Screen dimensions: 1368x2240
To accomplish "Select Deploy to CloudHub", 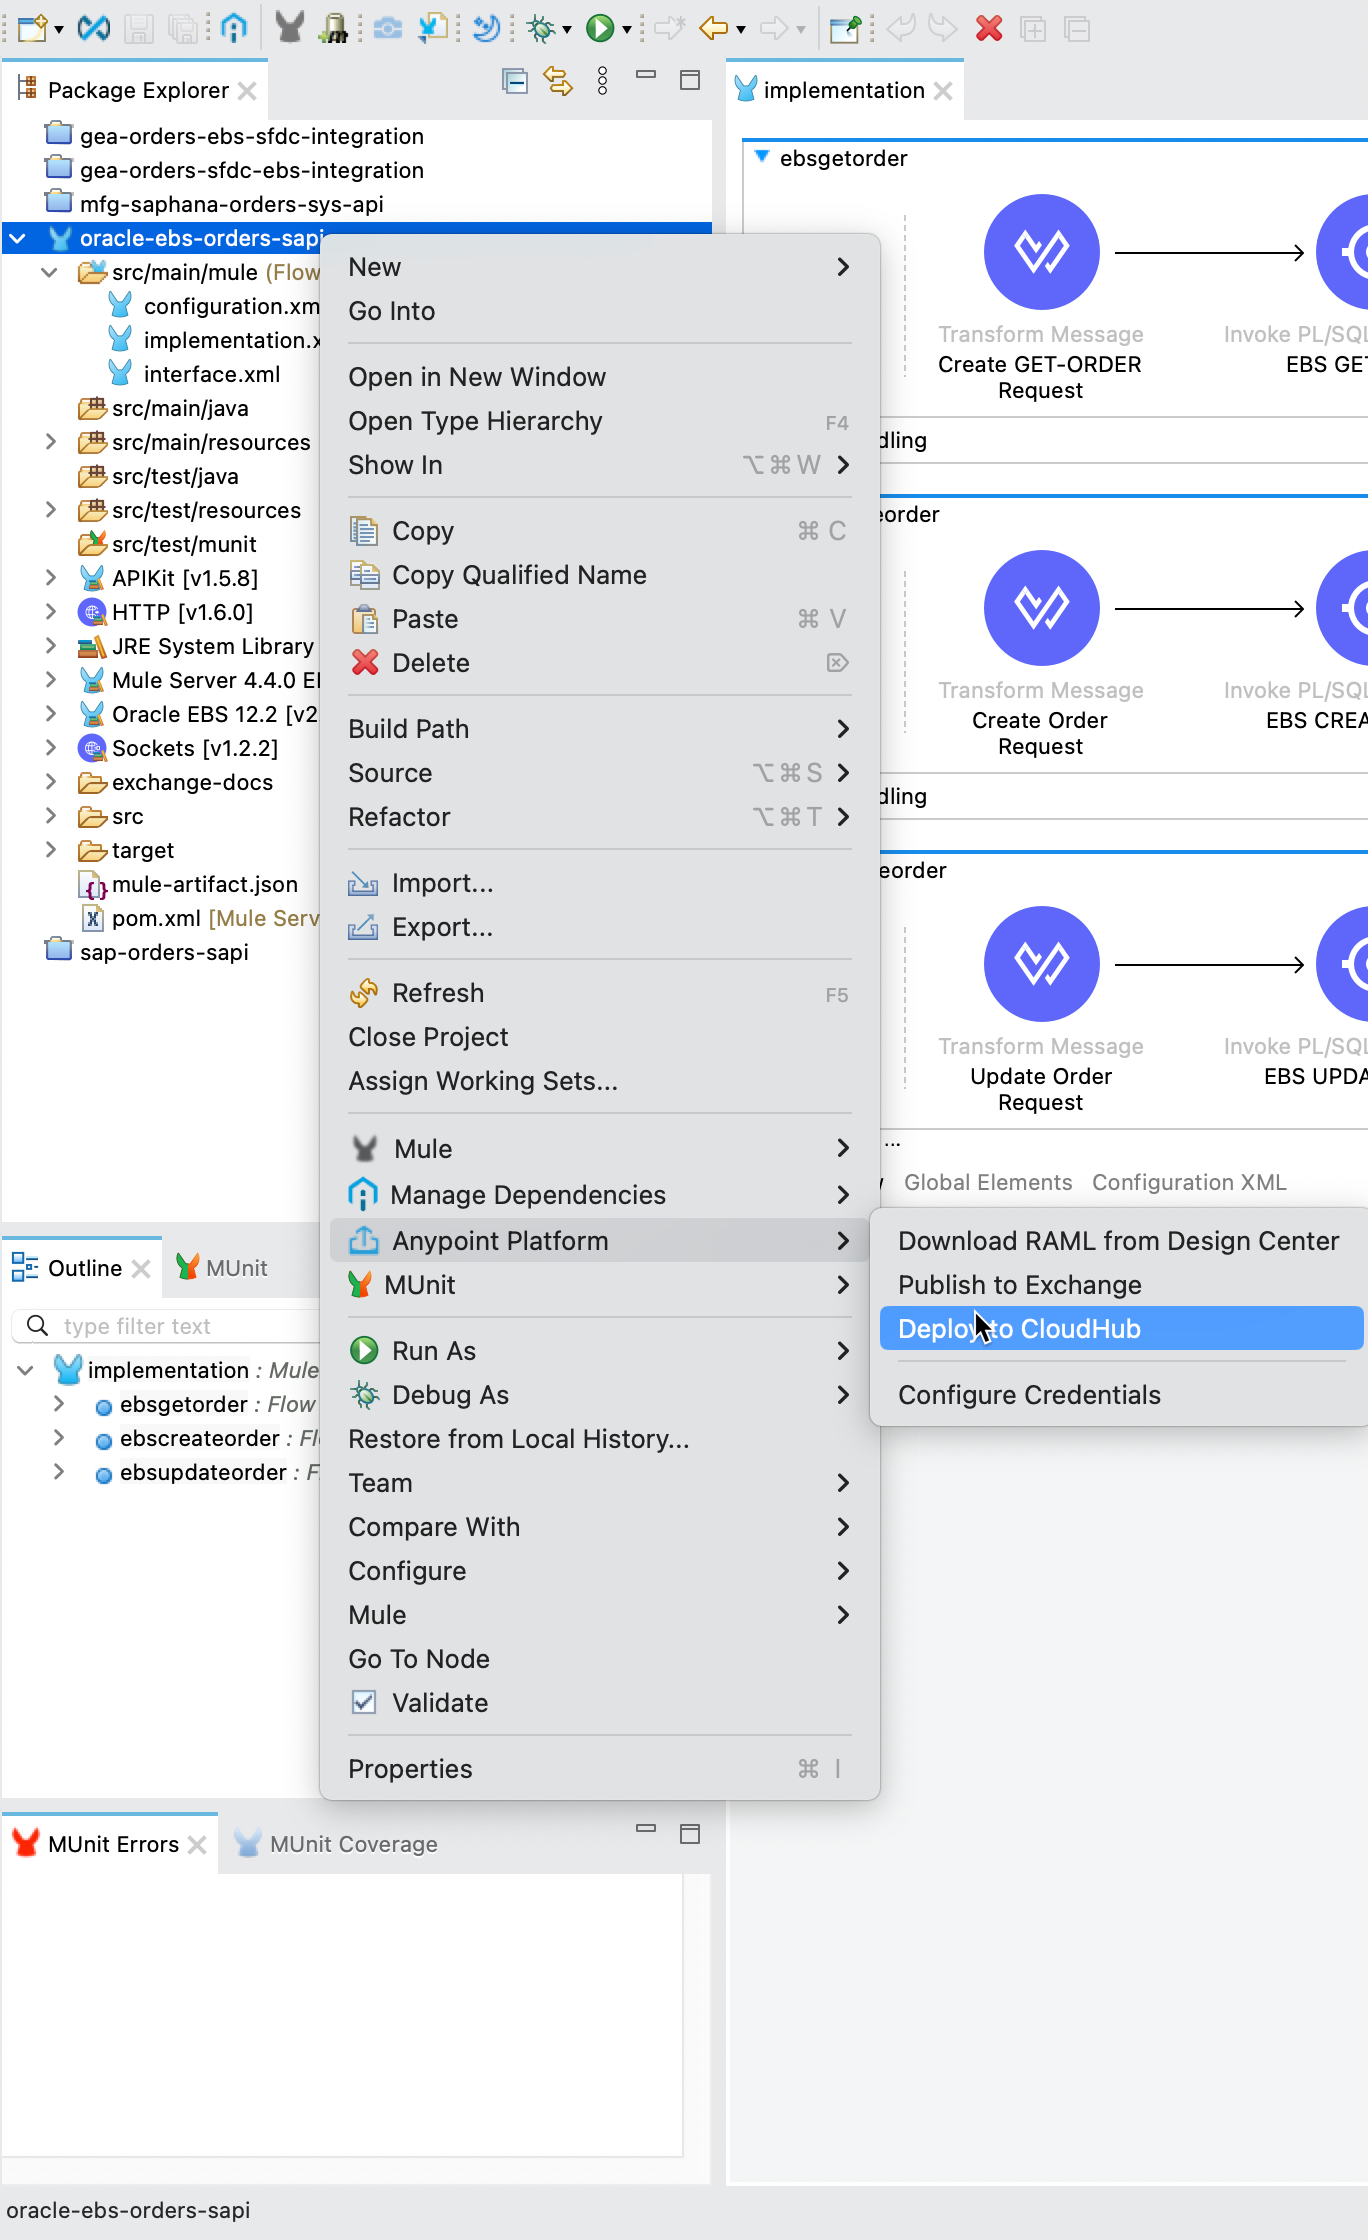I will point(1122,1328).
